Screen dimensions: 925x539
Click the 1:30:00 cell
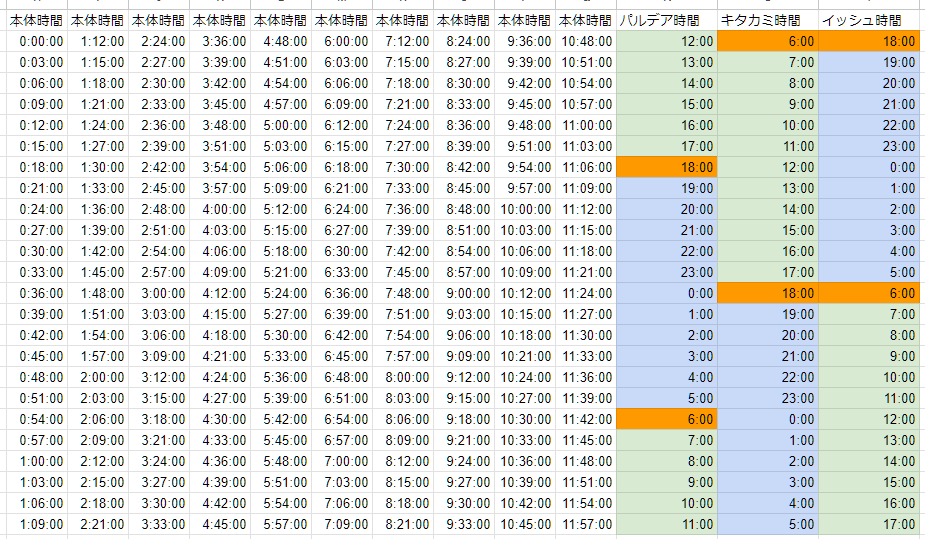click(x=98, y=167)
